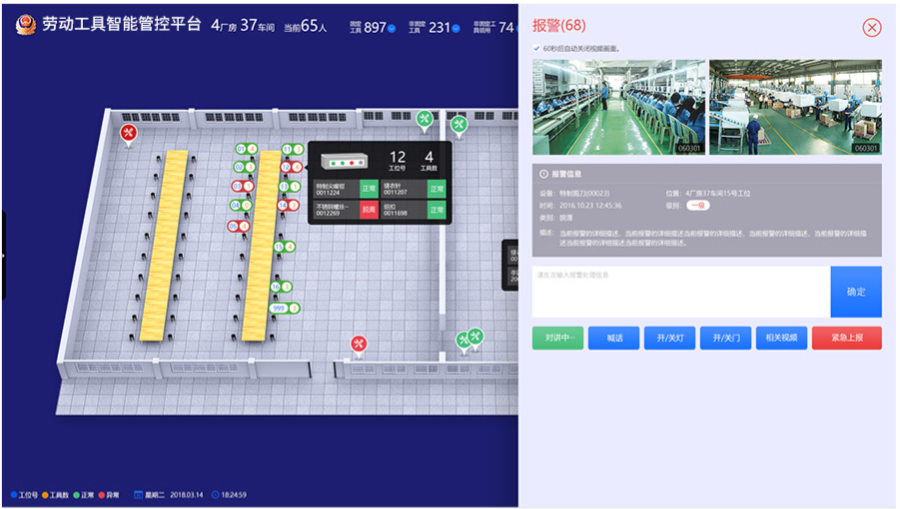This screenshot has width=900, height=509.
Task: Click the red 脱离 status of tool 0012269
Action: point(368,209)
